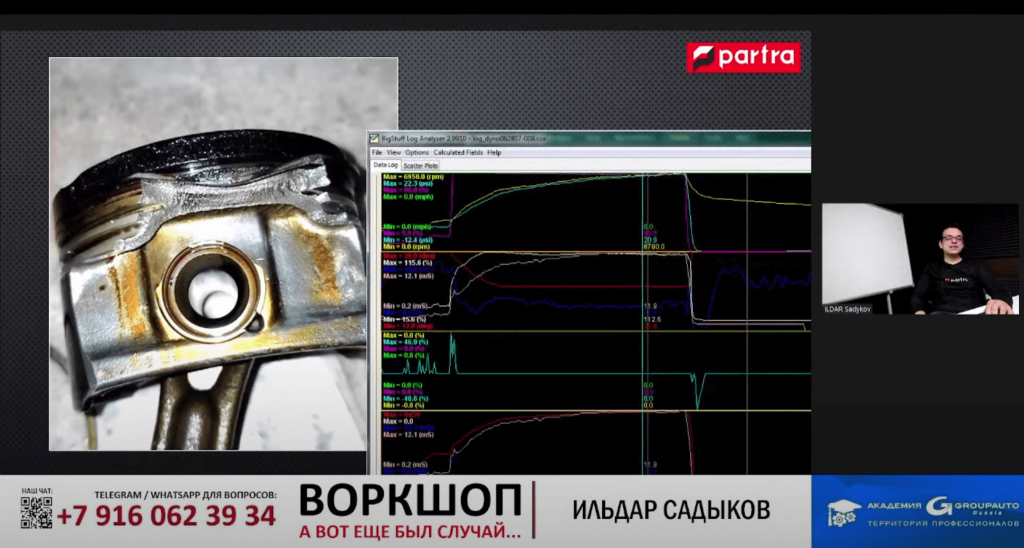This screenshot has height=548, width=1024.
Task: Open the Options menu
Action: [x=417, y=152]
